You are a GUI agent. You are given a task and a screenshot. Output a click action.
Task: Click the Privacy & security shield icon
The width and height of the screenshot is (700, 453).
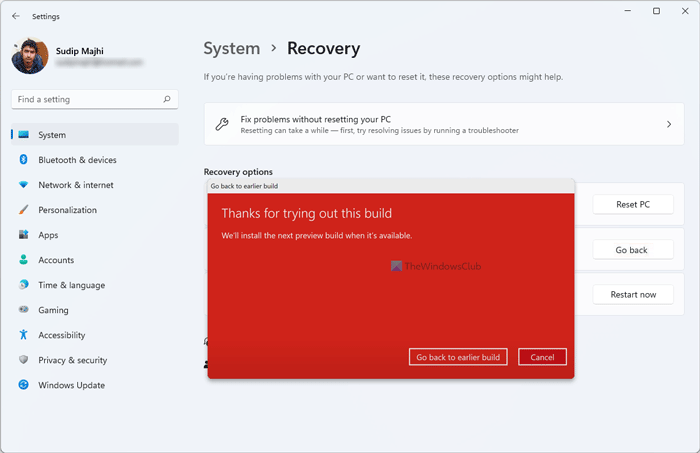23,360
